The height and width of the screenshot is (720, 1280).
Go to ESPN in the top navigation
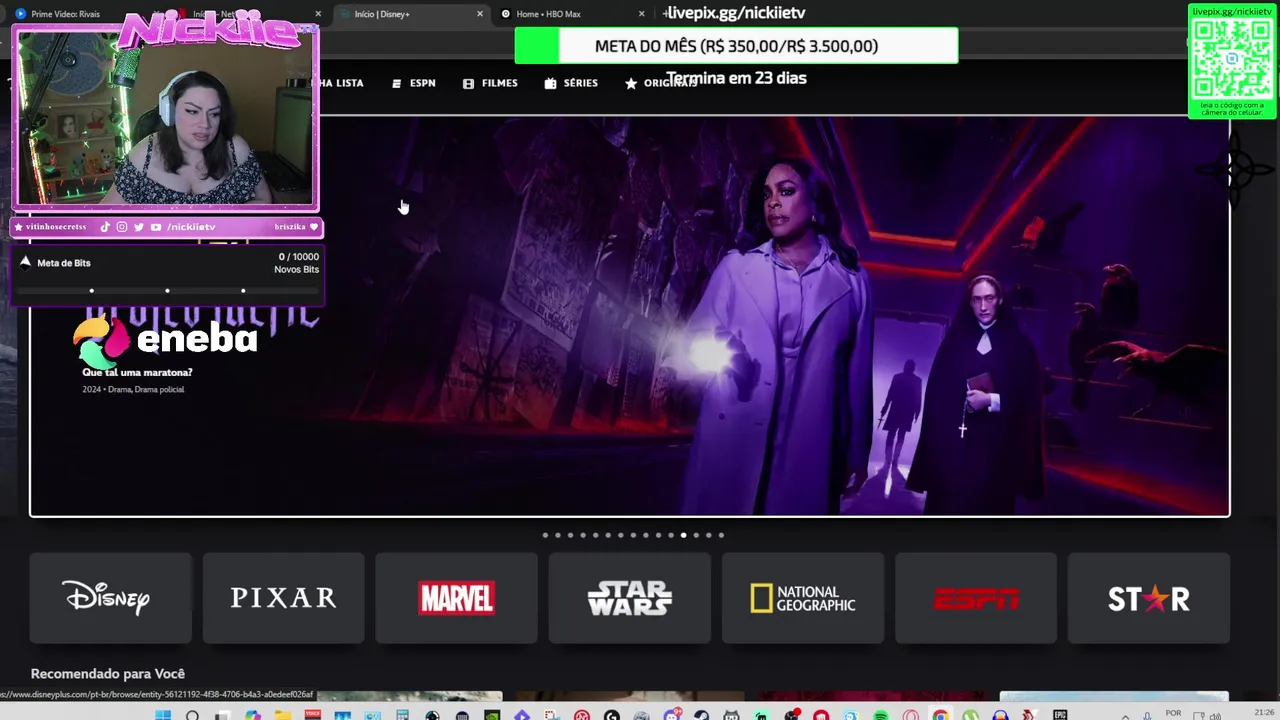pos(414,83)
